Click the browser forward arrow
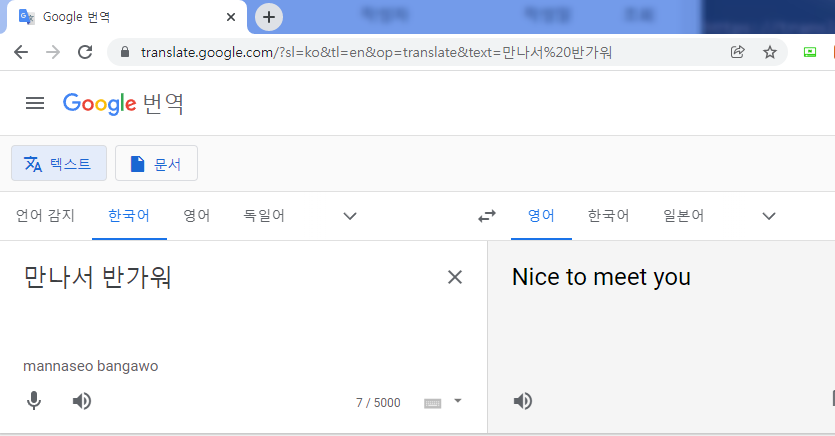This screenshot has width=835, height=436. pos(53,52)
